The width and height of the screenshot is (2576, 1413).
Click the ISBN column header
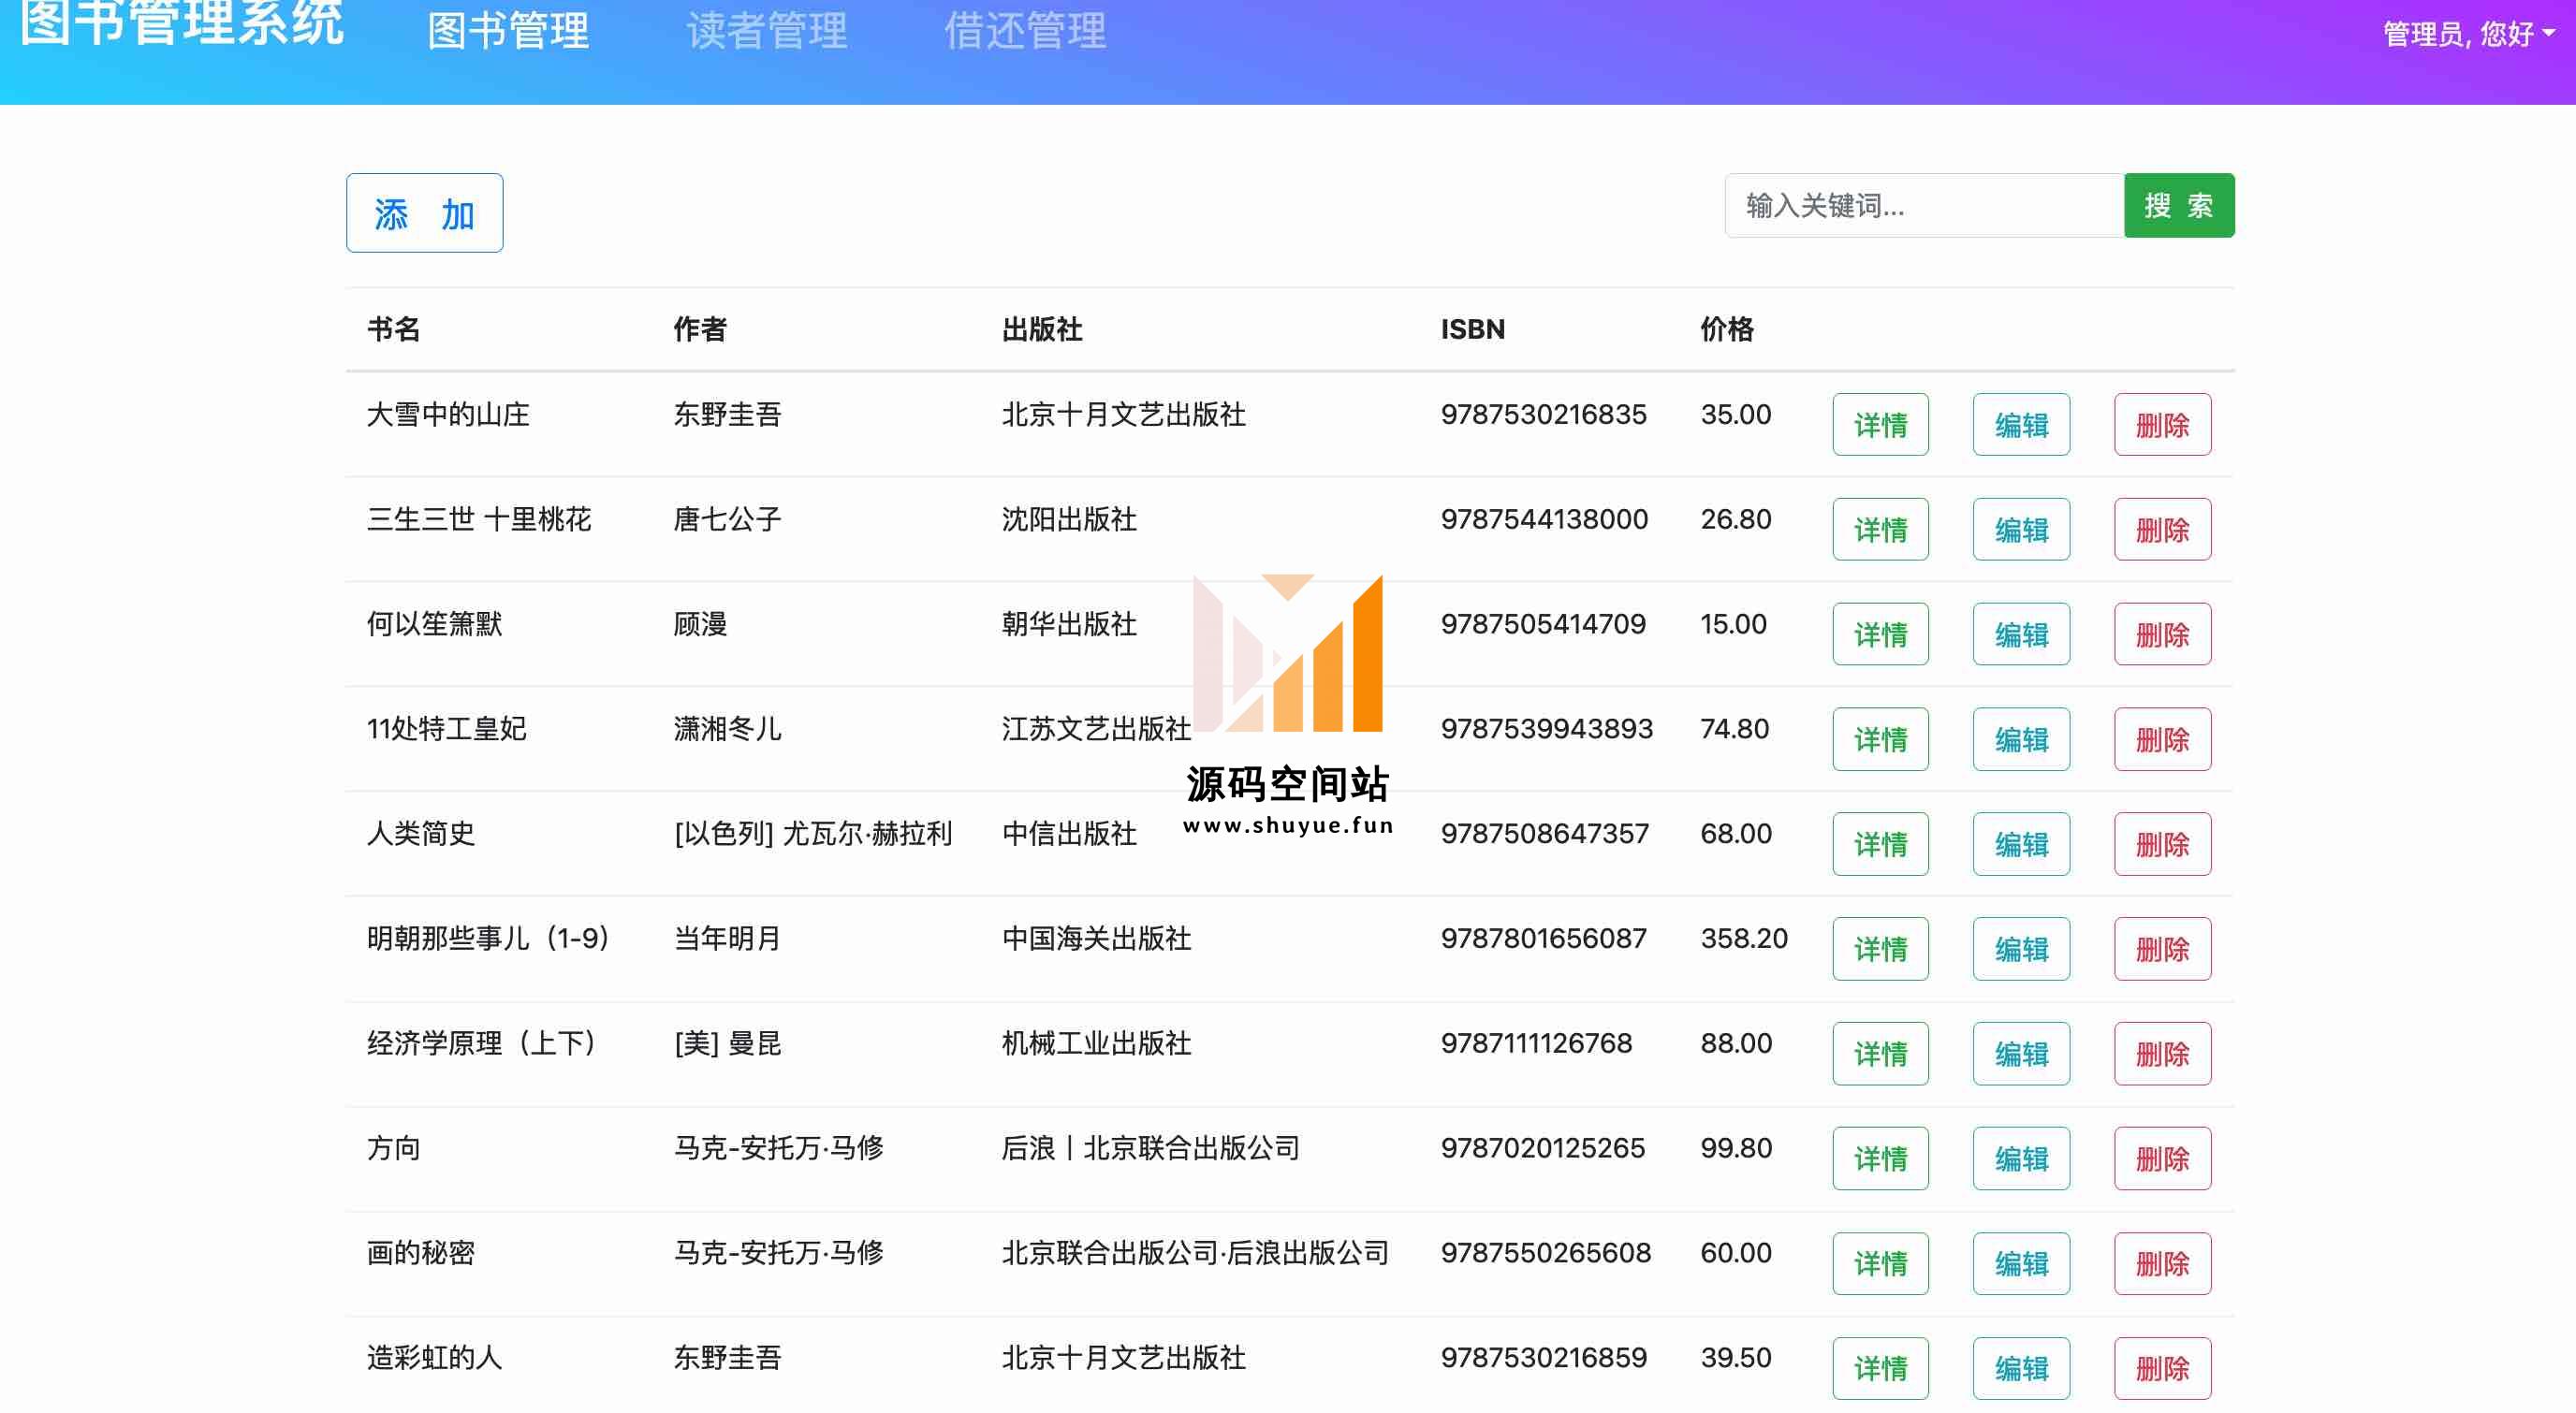pos(1472,329)
